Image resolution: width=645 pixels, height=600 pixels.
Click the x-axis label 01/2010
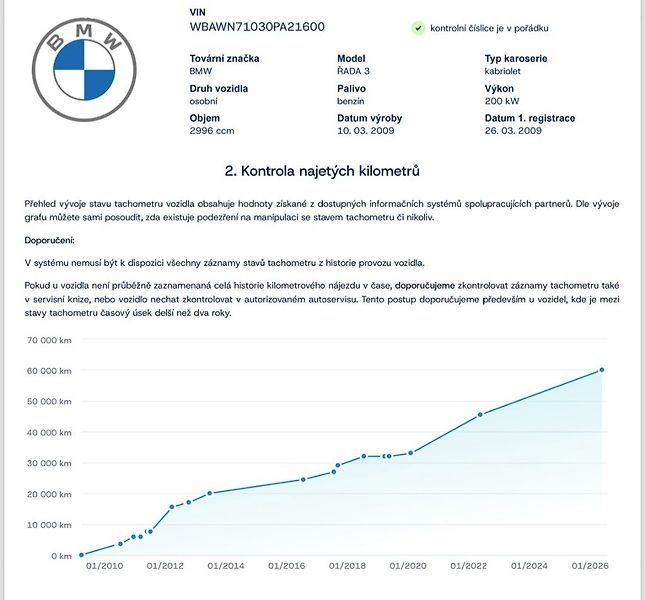coord(104,566)
